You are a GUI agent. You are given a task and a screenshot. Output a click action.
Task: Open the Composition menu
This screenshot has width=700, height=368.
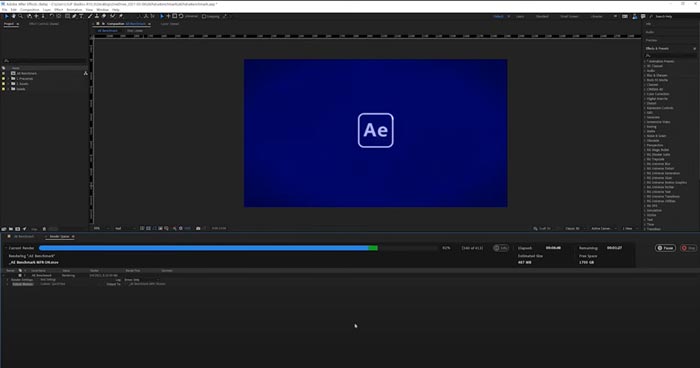(x=30, y=9)
